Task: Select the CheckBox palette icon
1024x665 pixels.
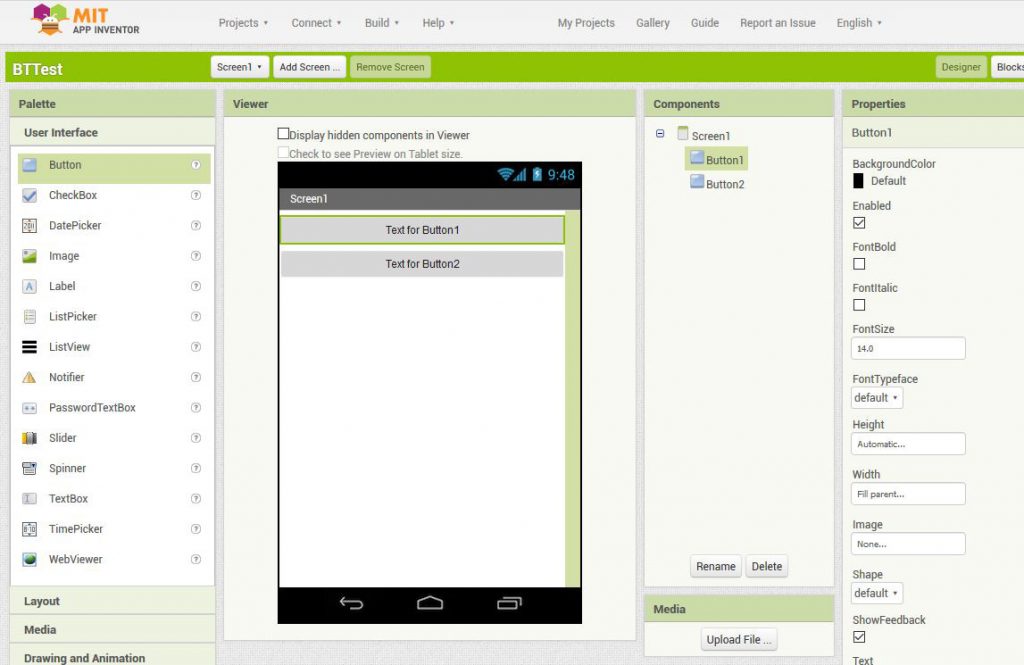Action: coord(29,195)
